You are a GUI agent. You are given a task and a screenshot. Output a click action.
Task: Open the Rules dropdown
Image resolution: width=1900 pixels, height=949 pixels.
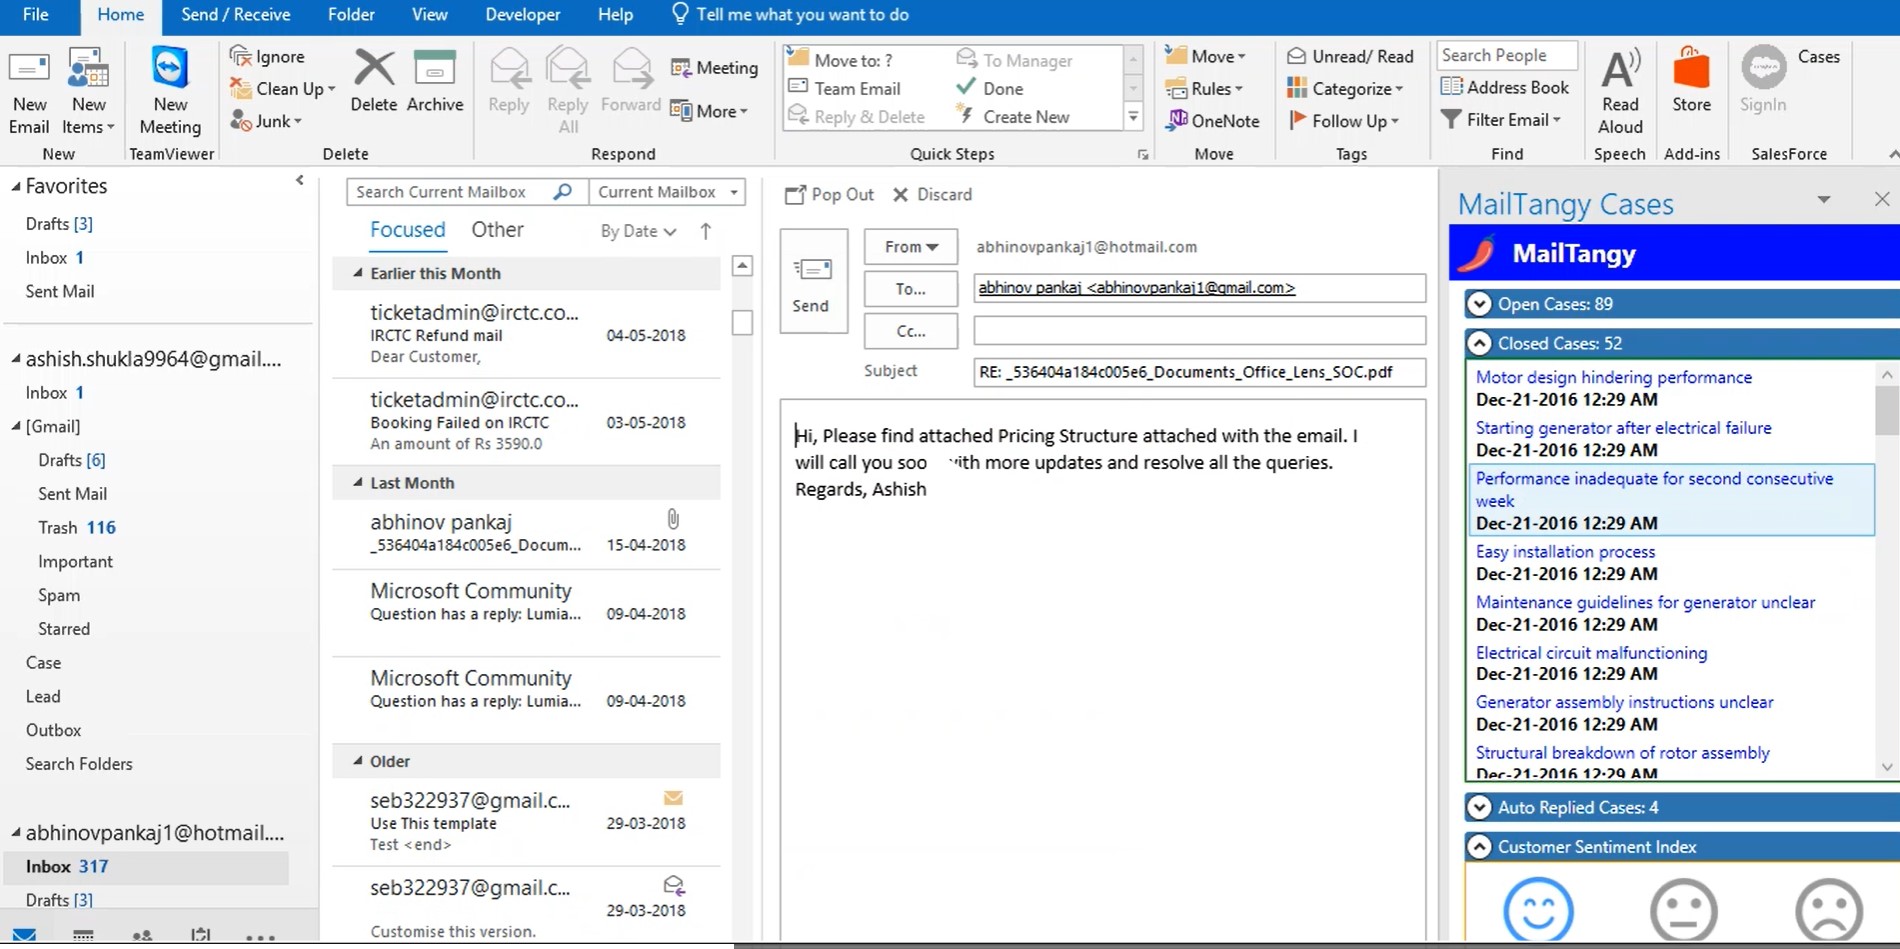click(1205, 88)
